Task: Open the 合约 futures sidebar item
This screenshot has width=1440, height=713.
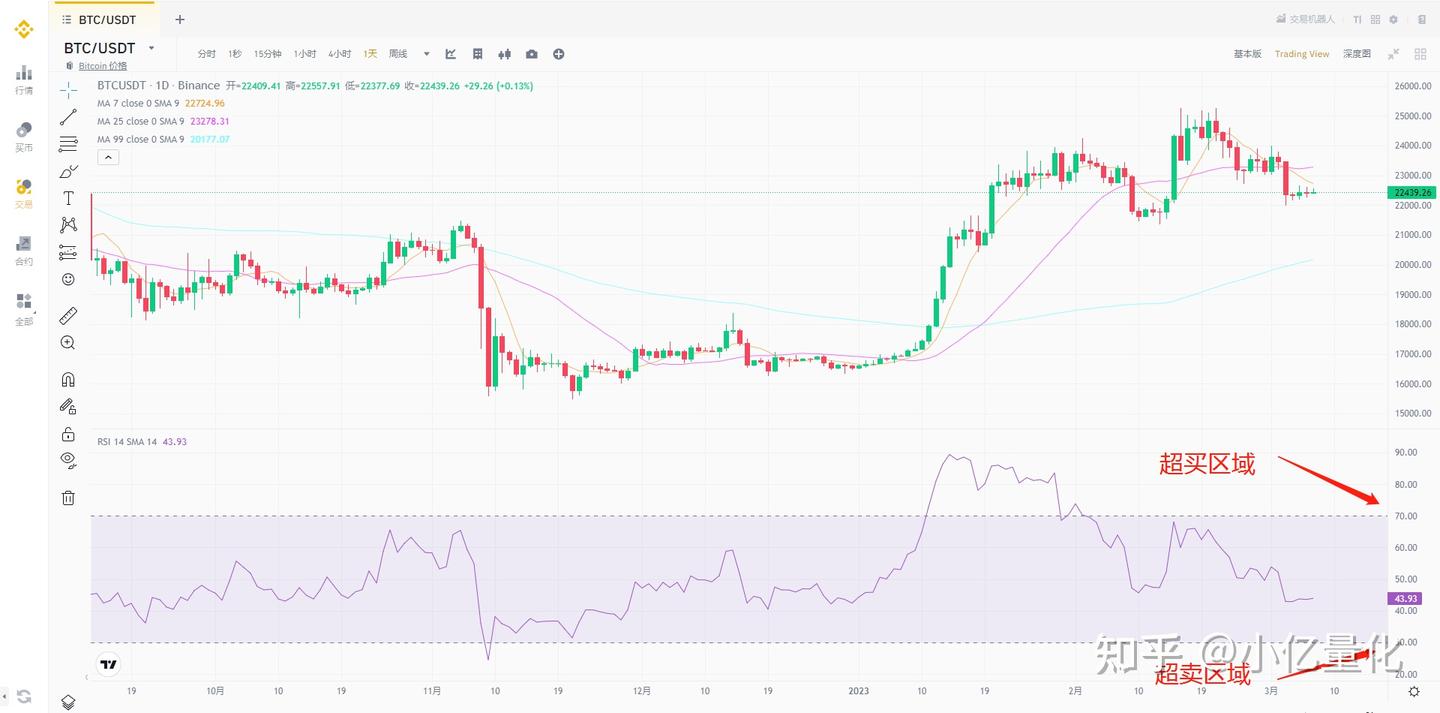Action: [23, 251]
